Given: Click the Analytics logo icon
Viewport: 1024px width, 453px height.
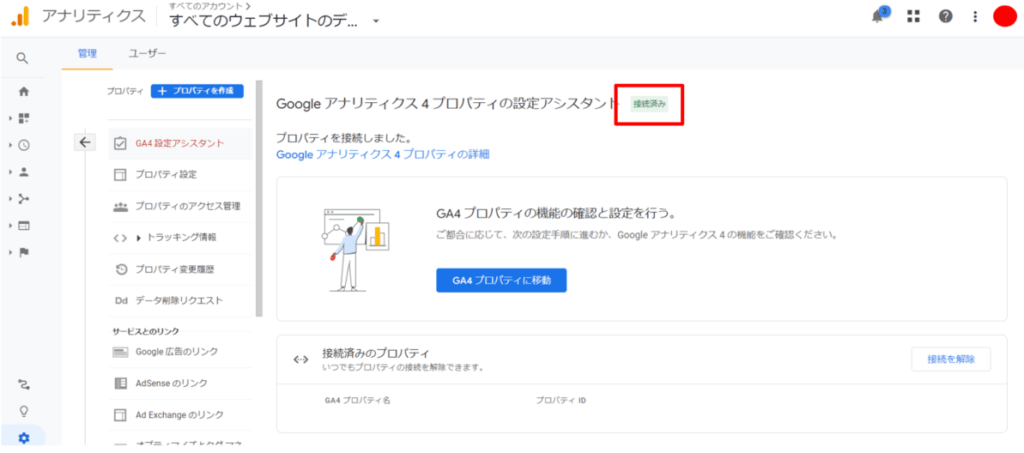Looking at the screenshot, I should click(20, 16).
